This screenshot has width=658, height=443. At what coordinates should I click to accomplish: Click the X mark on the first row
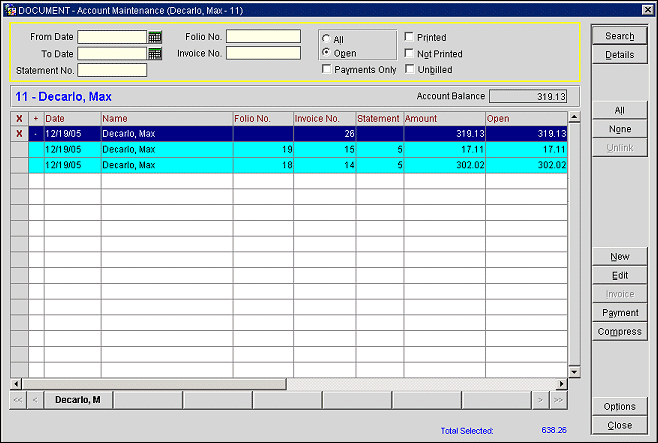click(19, 133)
